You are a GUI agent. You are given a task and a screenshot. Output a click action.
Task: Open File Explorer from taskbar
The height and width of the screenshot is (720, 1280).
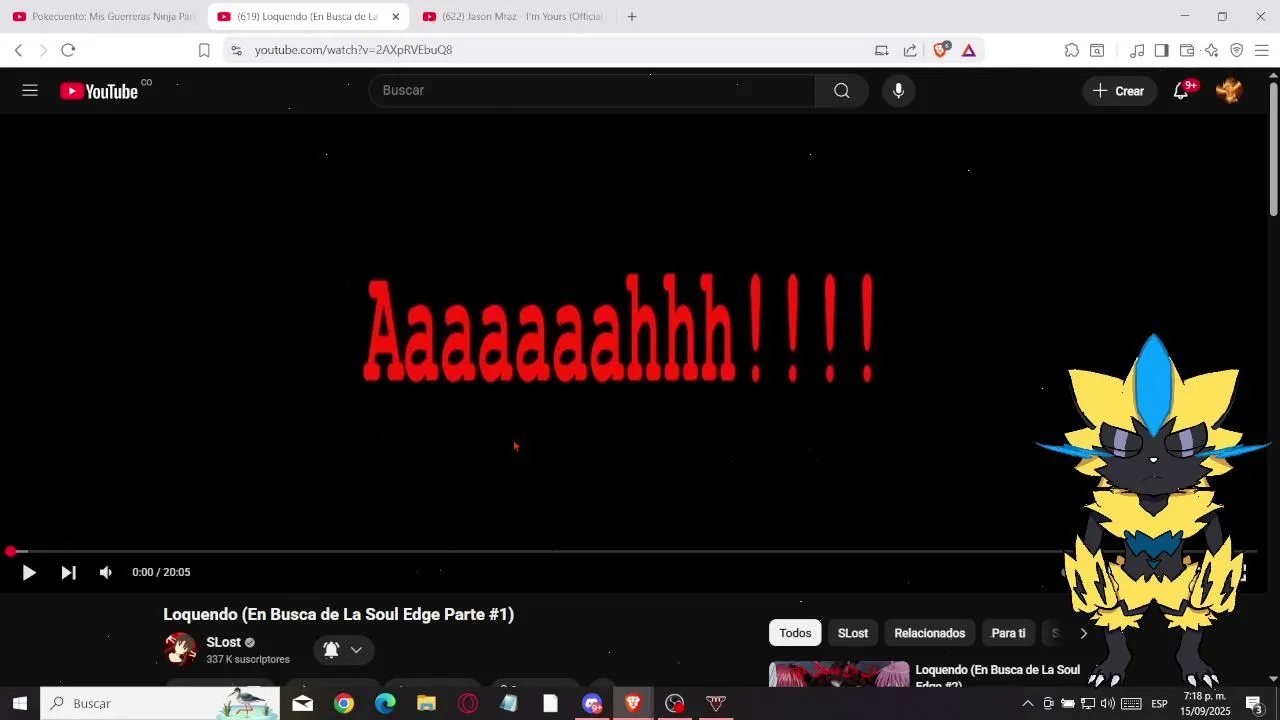(427, 704)
